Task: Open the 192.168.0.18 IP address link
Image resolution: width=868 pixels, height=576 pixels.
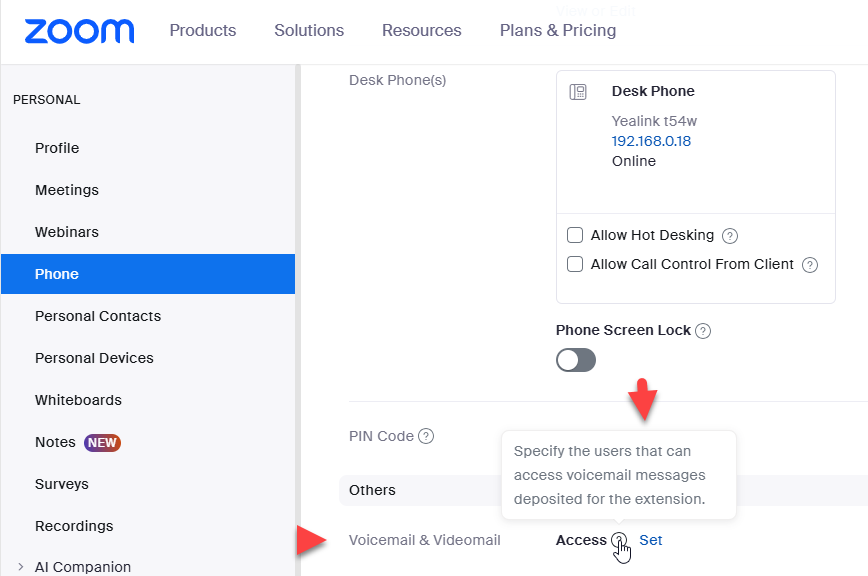Action: [x=651, y=141]
